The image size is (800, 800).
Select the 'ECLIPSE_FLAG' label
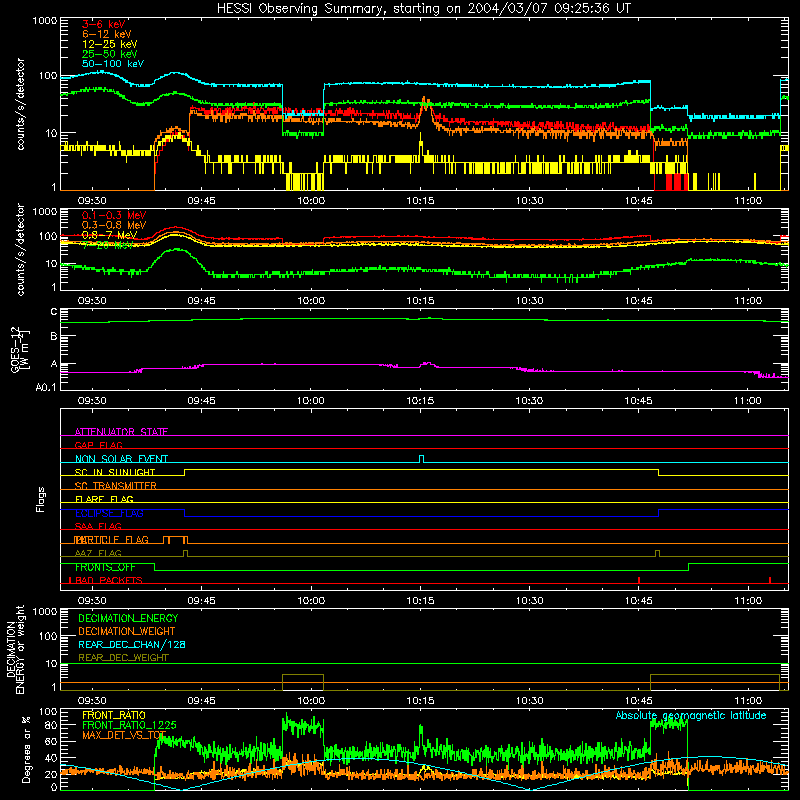109,513
